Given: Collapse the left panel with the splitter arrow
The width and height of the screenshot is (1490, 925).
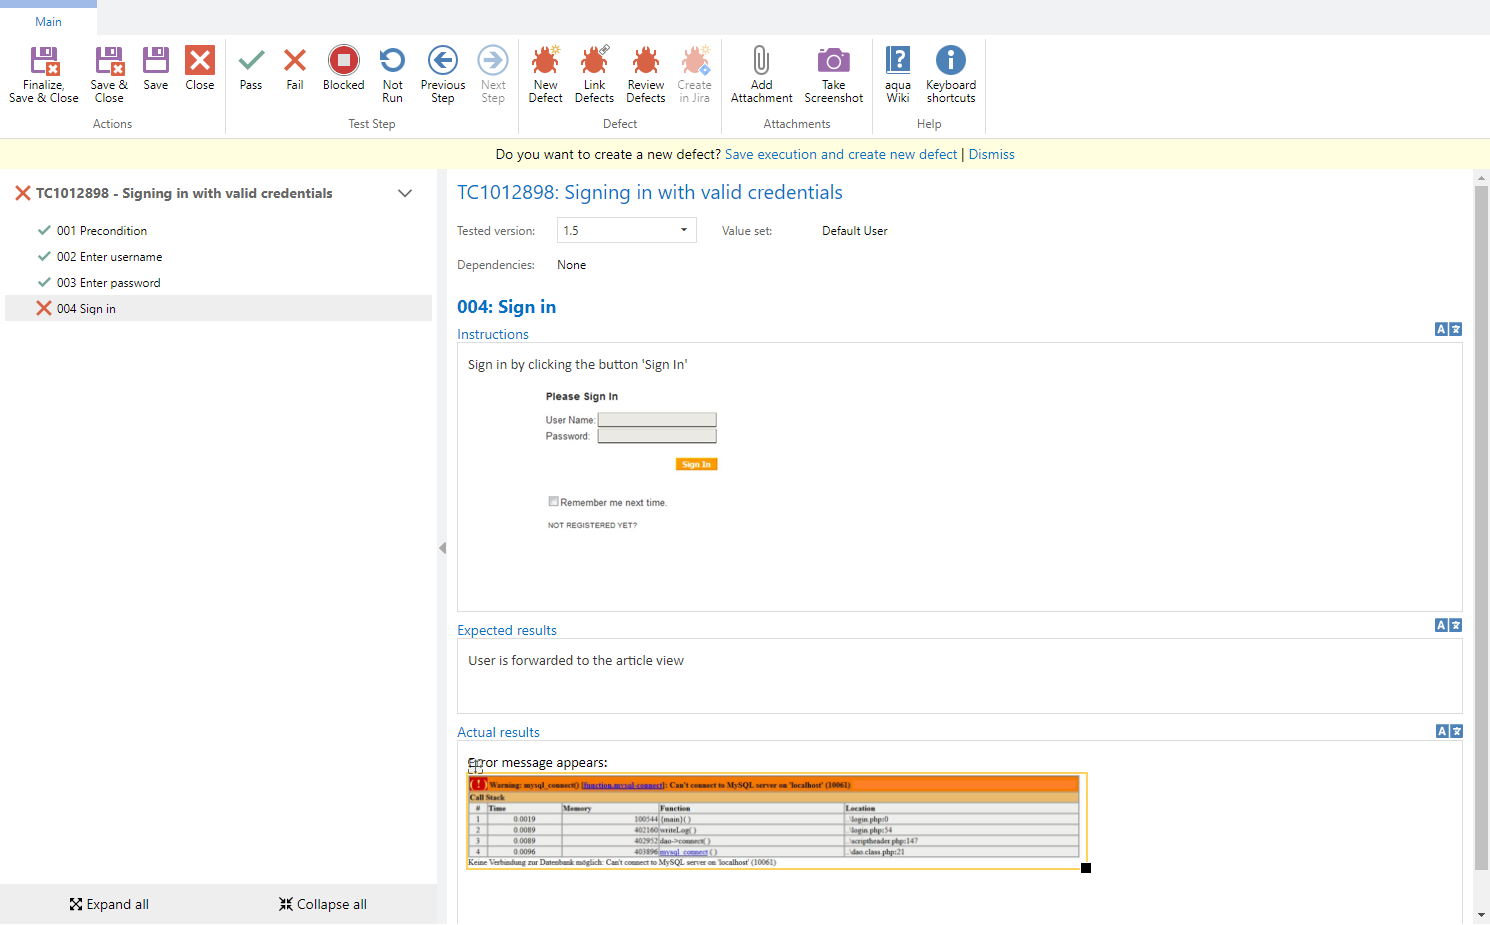Looking at the screenshot, I should coord(442,548).
